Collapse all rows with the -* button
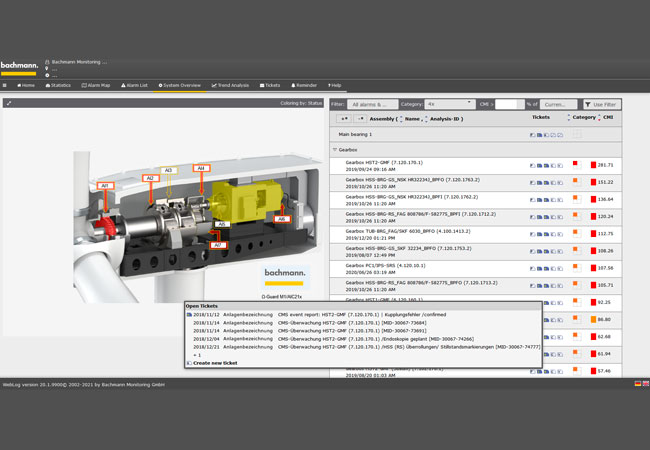 pyautogui.click(x=361, y=119)
